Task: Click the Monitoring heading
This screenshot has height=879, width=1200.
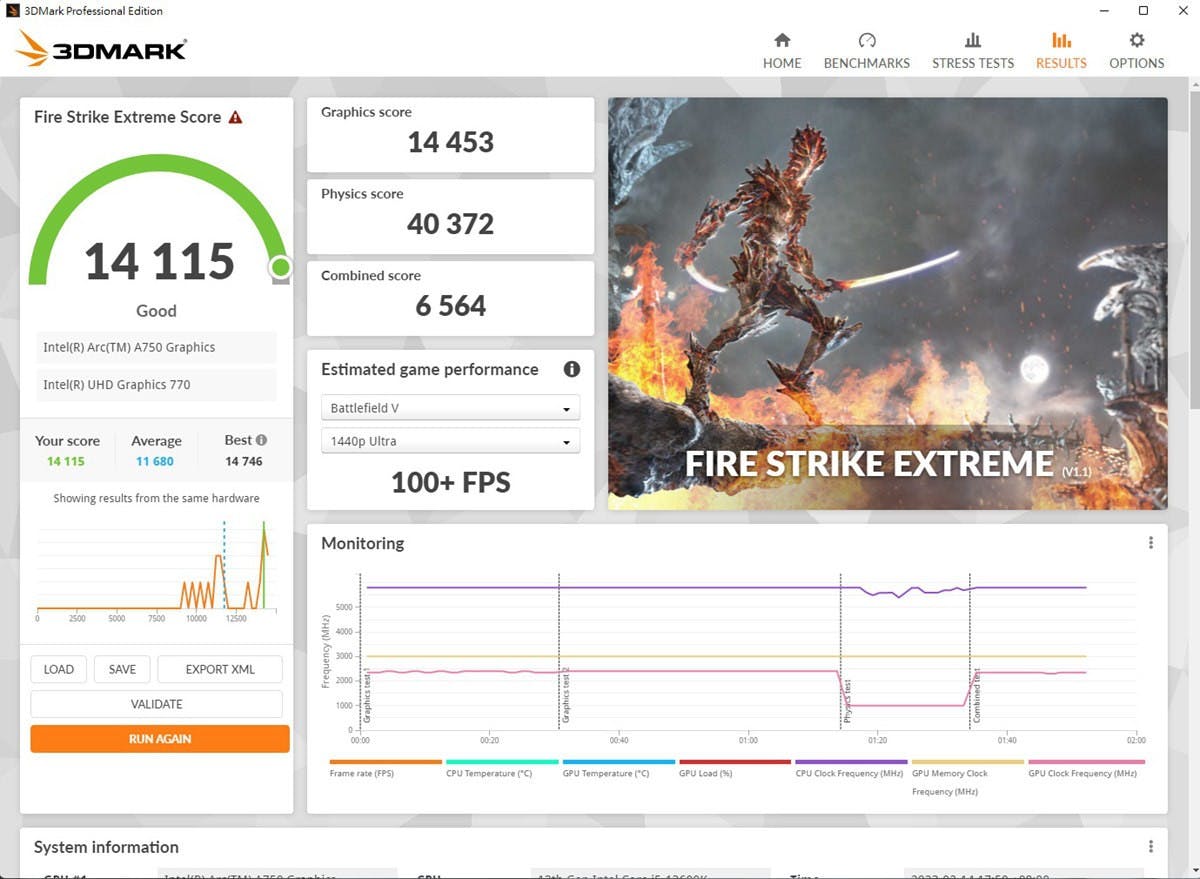Action: [362, 543]
